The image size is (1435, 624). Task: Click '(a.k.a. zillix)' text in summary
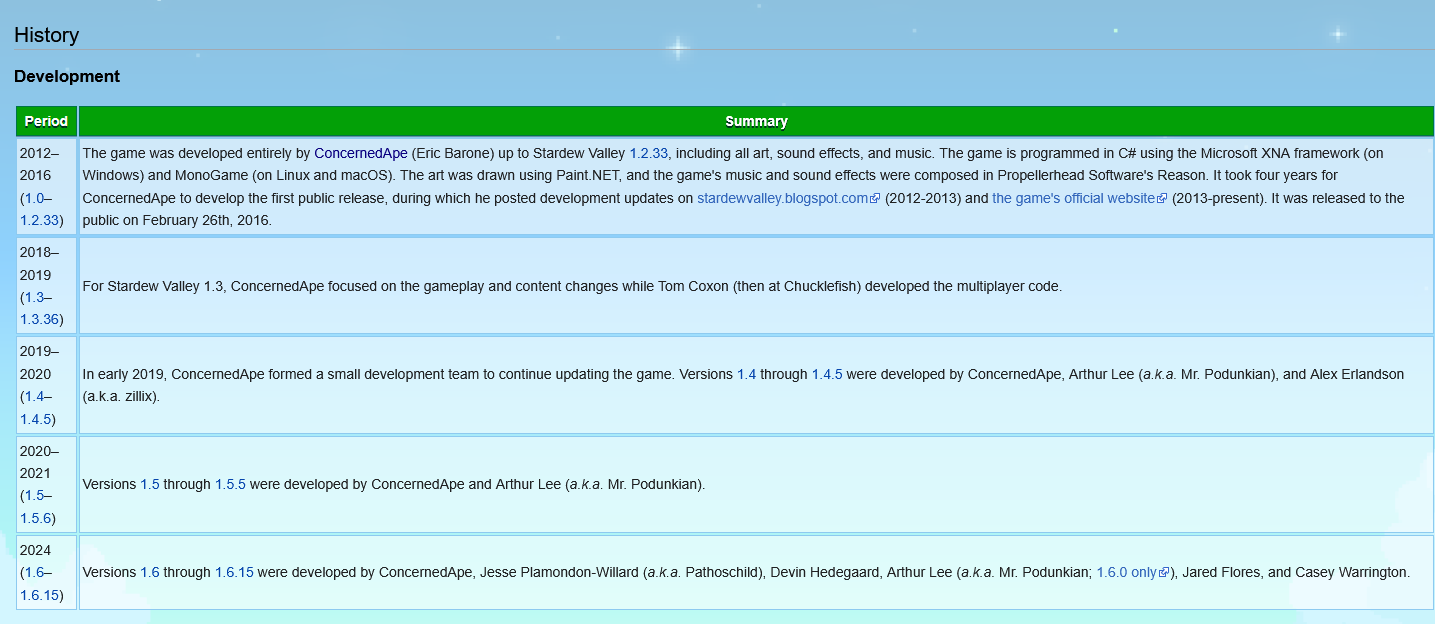click(x=121, y=396)
